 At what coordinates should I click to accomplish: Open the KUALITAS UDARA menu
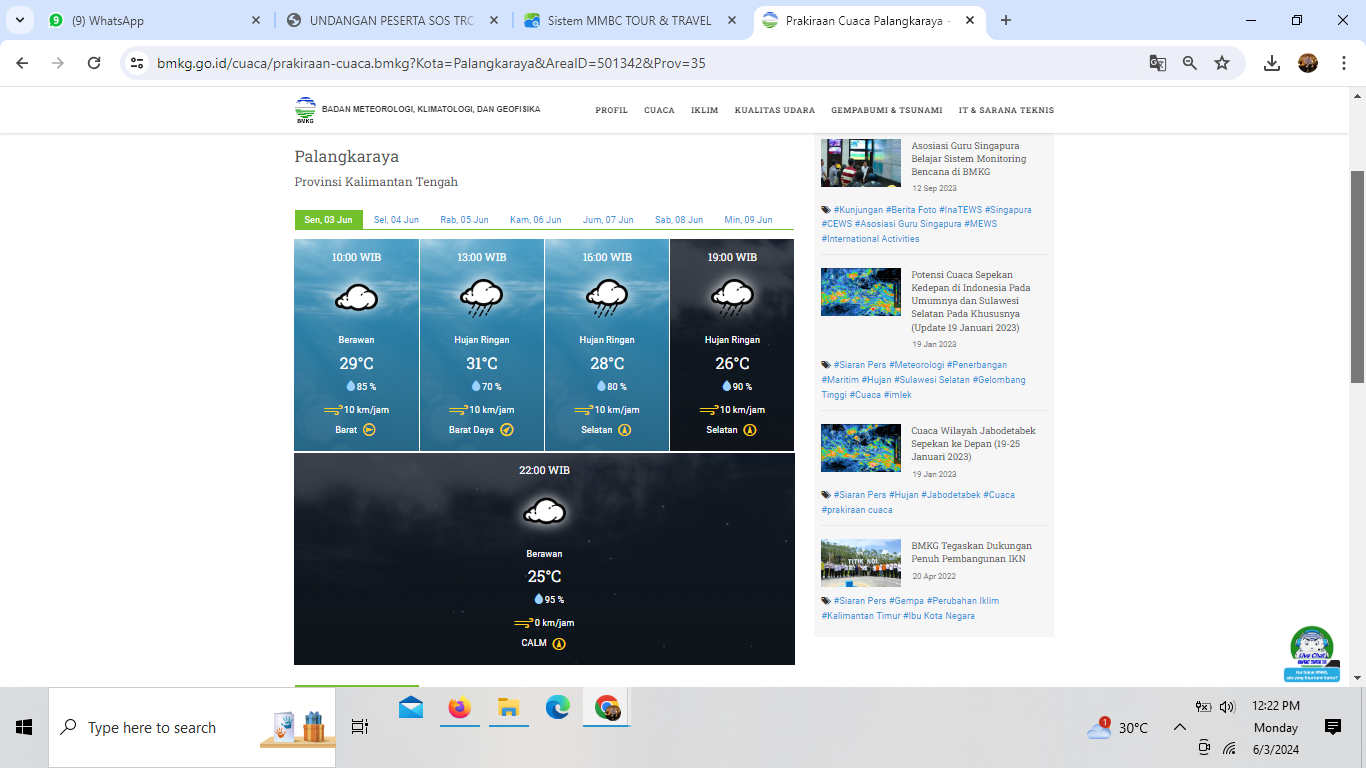[774, 110]
